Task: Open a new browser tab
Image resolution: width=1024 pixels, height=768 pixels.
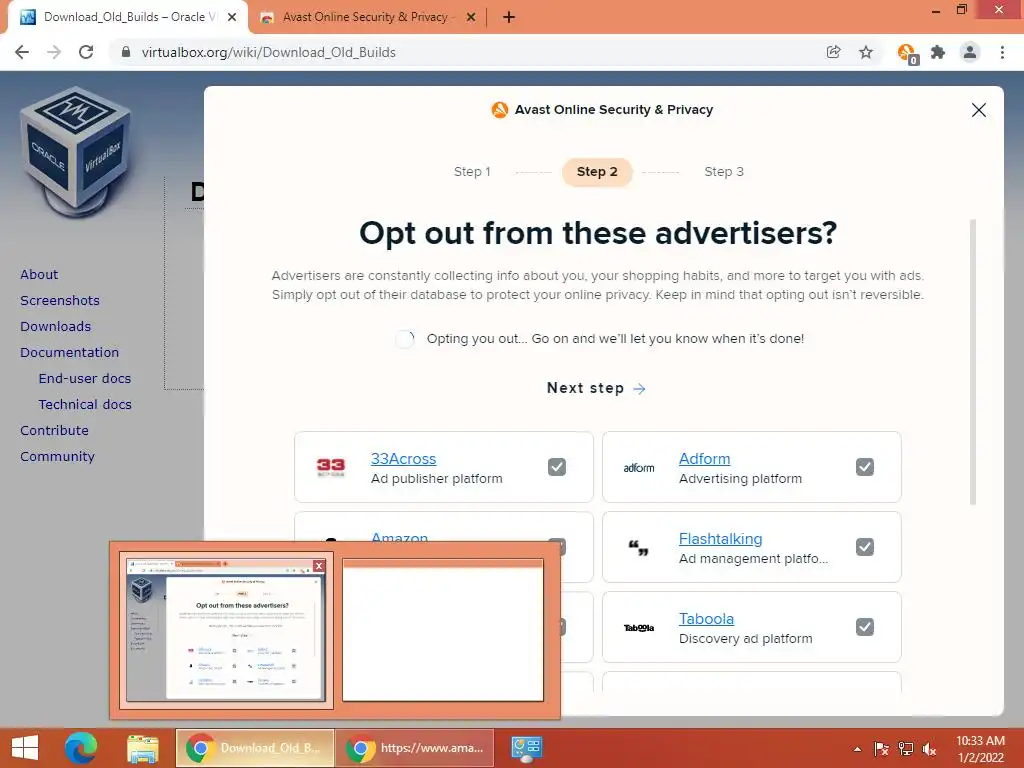Action: [509, 18]
